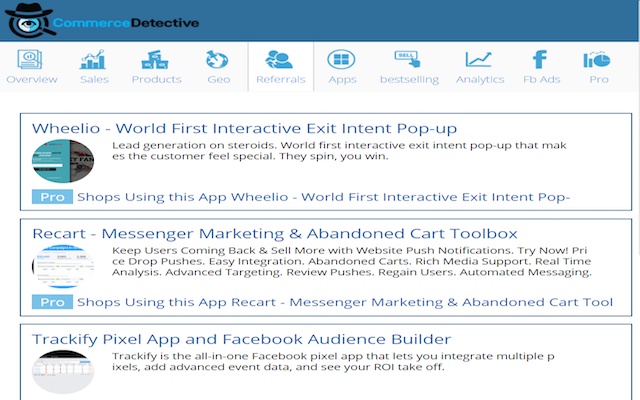
Task: Open the Trackify Pixel App title link
Action: point(242,339)
